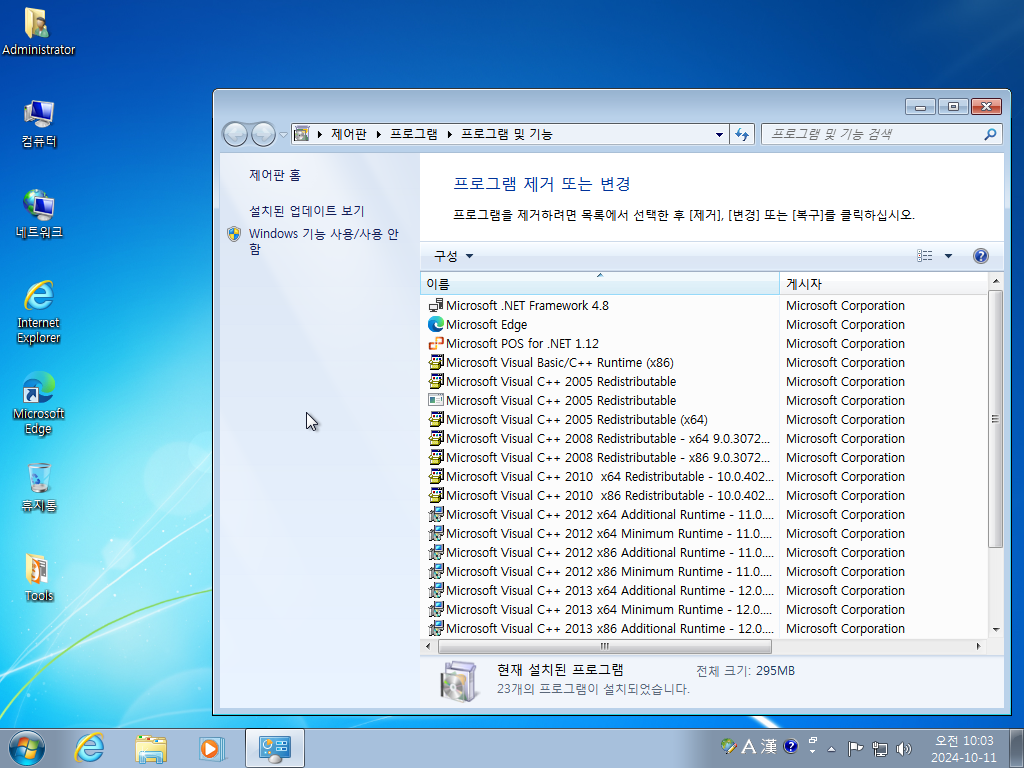The width and height of the screenshot is (1024, 768).
Task: Click 프로그램 breadcrumb segment
Action: click(413, 134)
